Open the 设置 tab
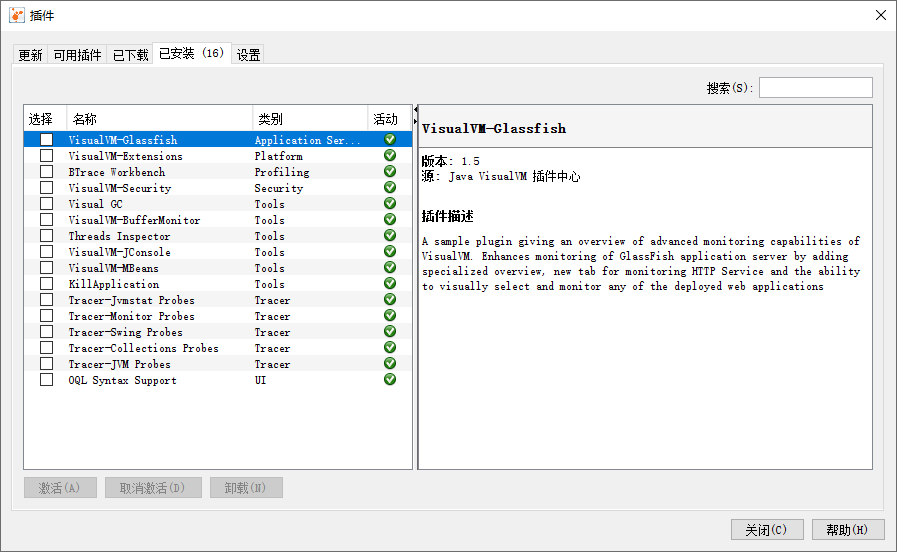 tap(248, 55)
